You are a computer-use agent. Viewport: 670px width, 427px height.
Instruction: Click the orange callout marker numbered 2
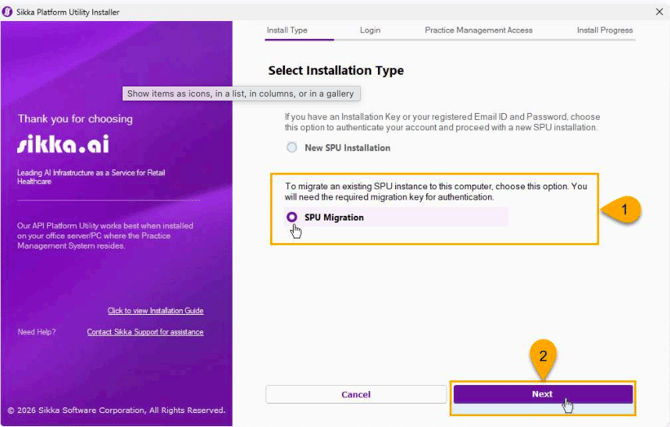(542, 355)
